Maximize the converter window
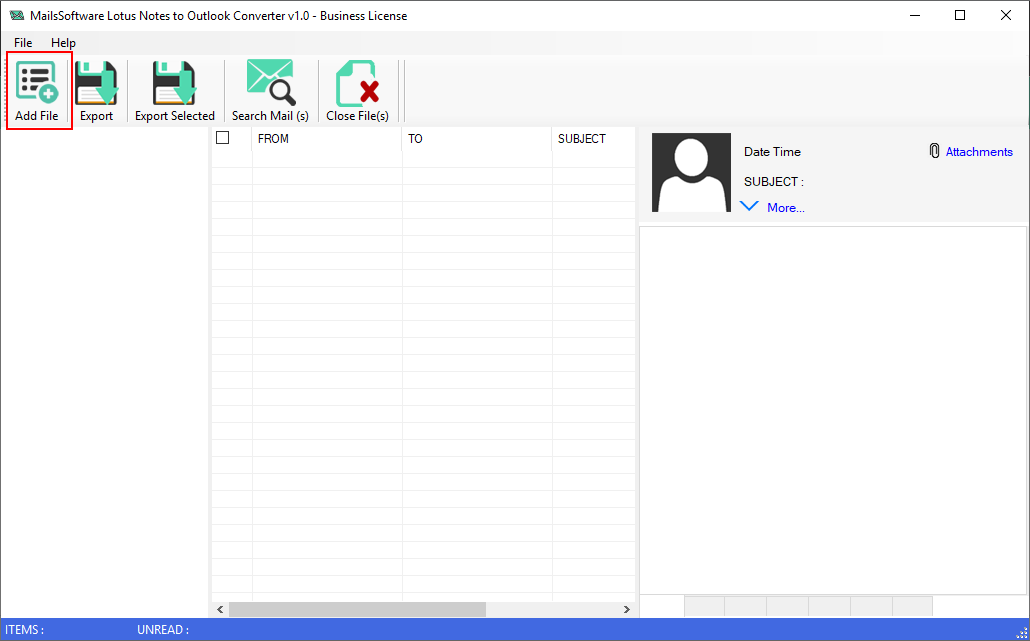Image resolution: width=1030 pixels, height=641 pixels. pyautogui.click(x=960, y=16)
